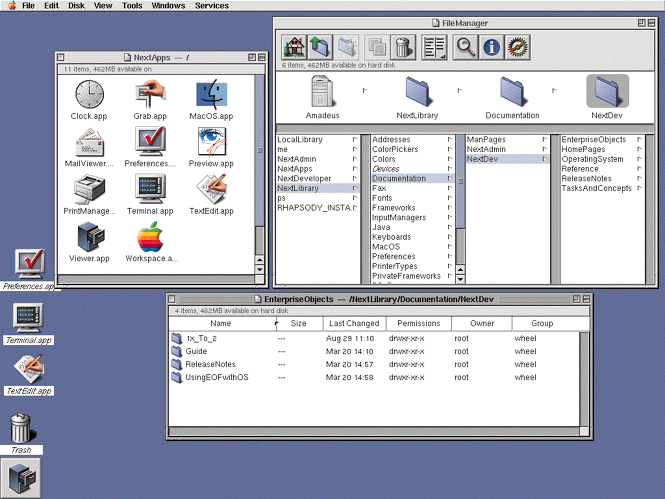665x499 pixels.
Task: Click second browser column scroll down arrow
Action: 460,279
